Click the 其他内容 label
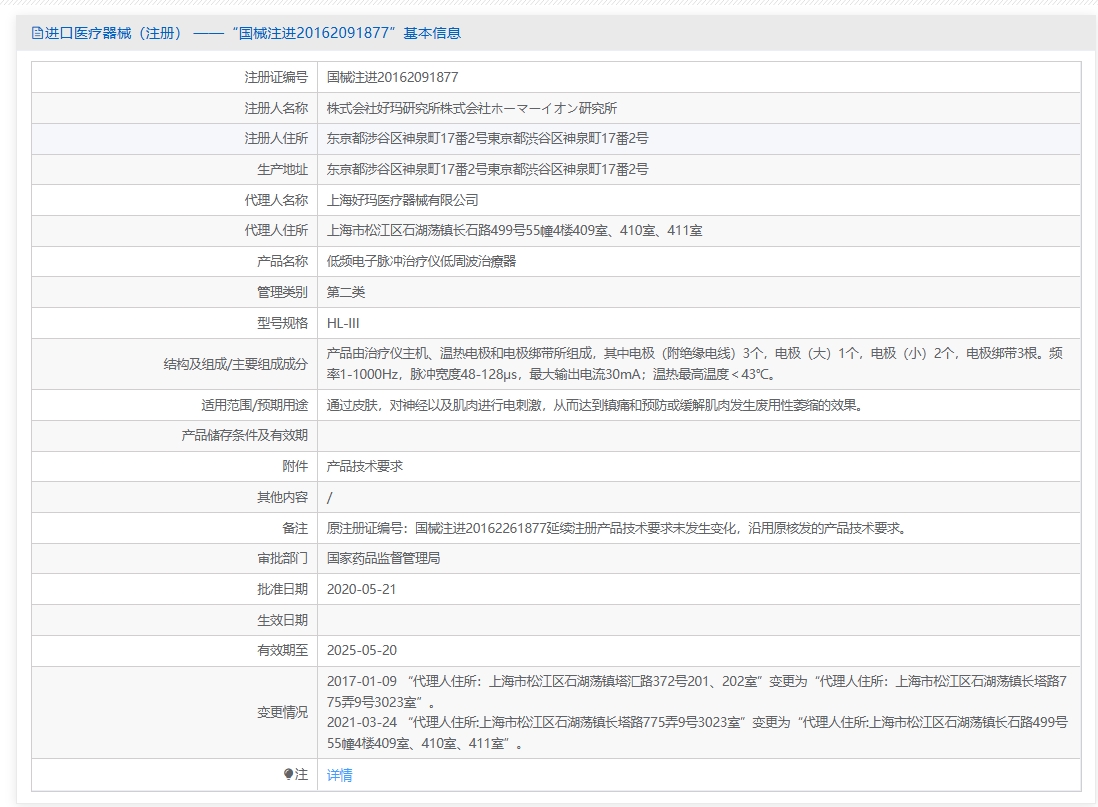 [282, 497]
